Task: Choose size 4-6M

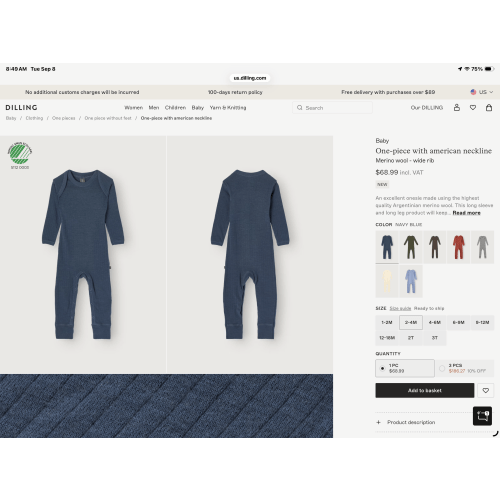Action: [x=435, y=322]
